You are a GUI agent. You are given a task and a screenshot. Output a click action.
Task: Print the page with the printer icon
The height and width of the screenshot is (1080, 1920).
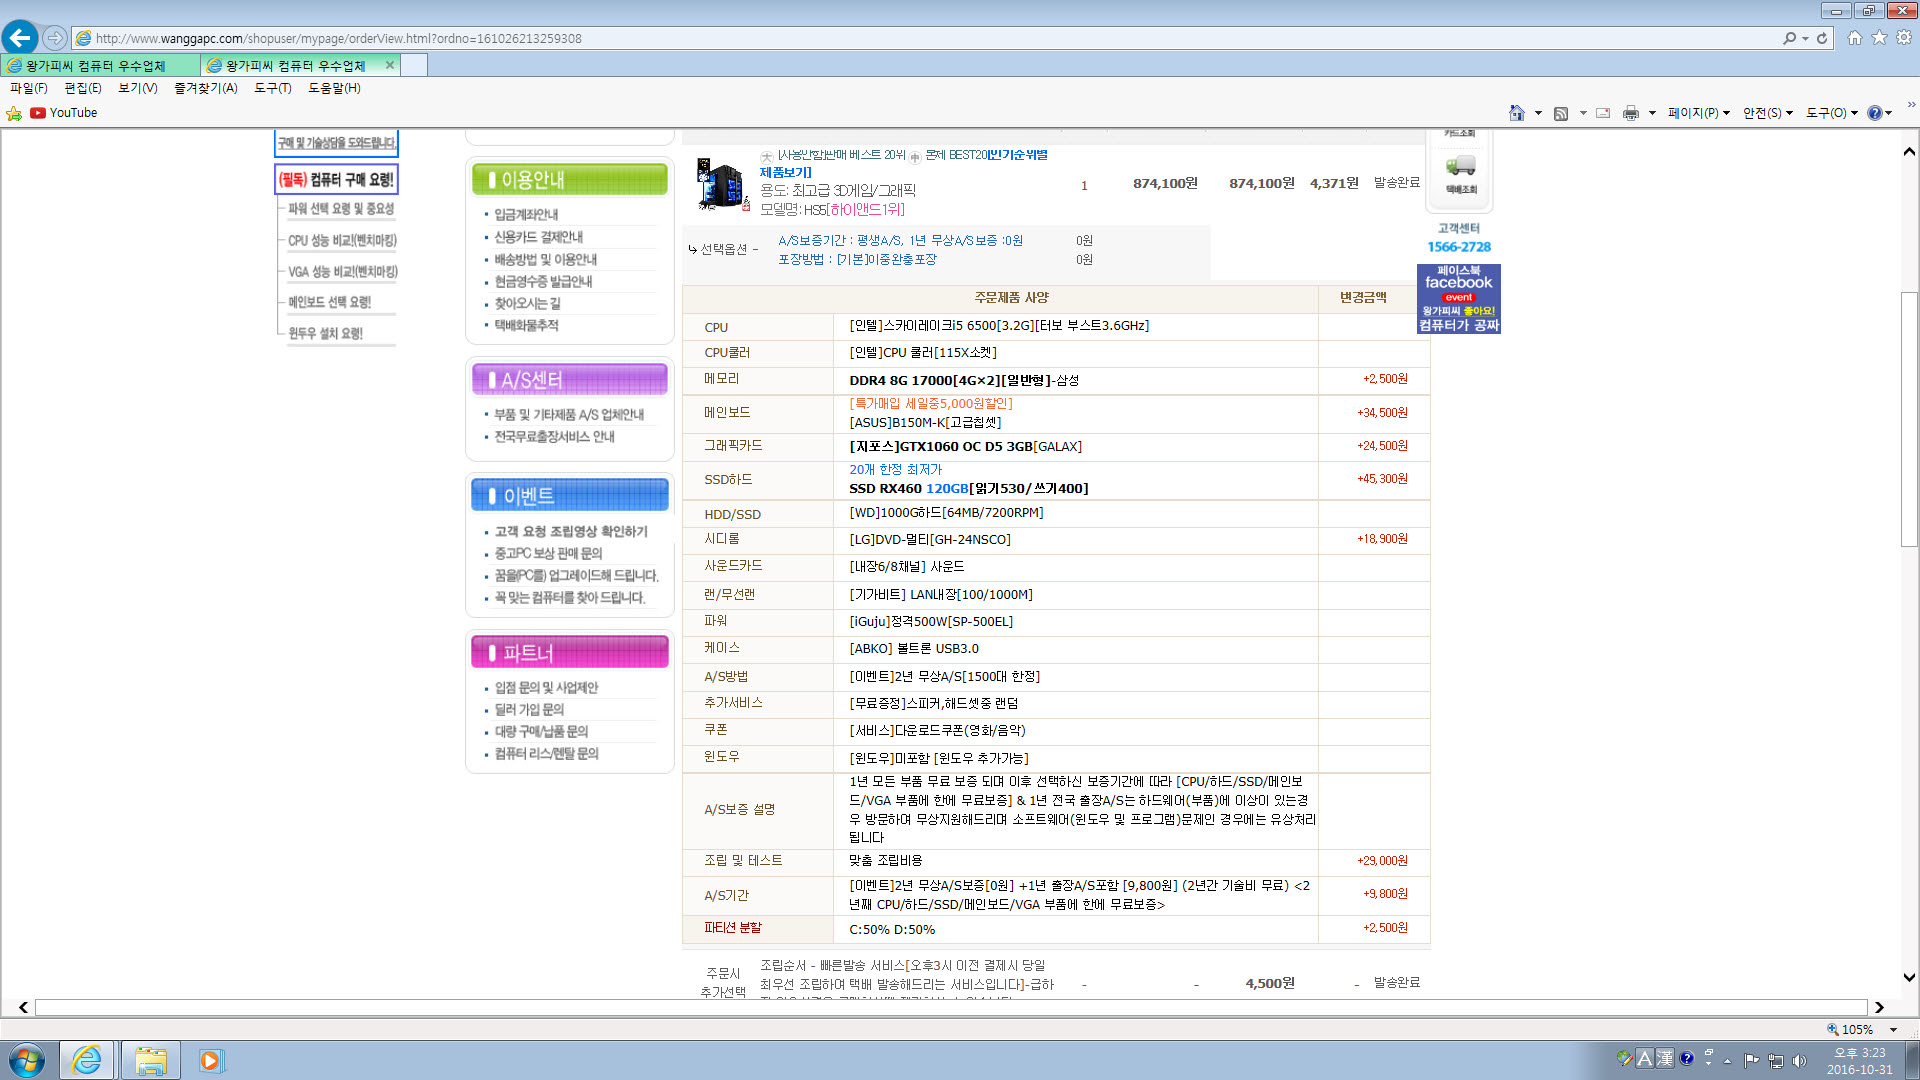1631,113
